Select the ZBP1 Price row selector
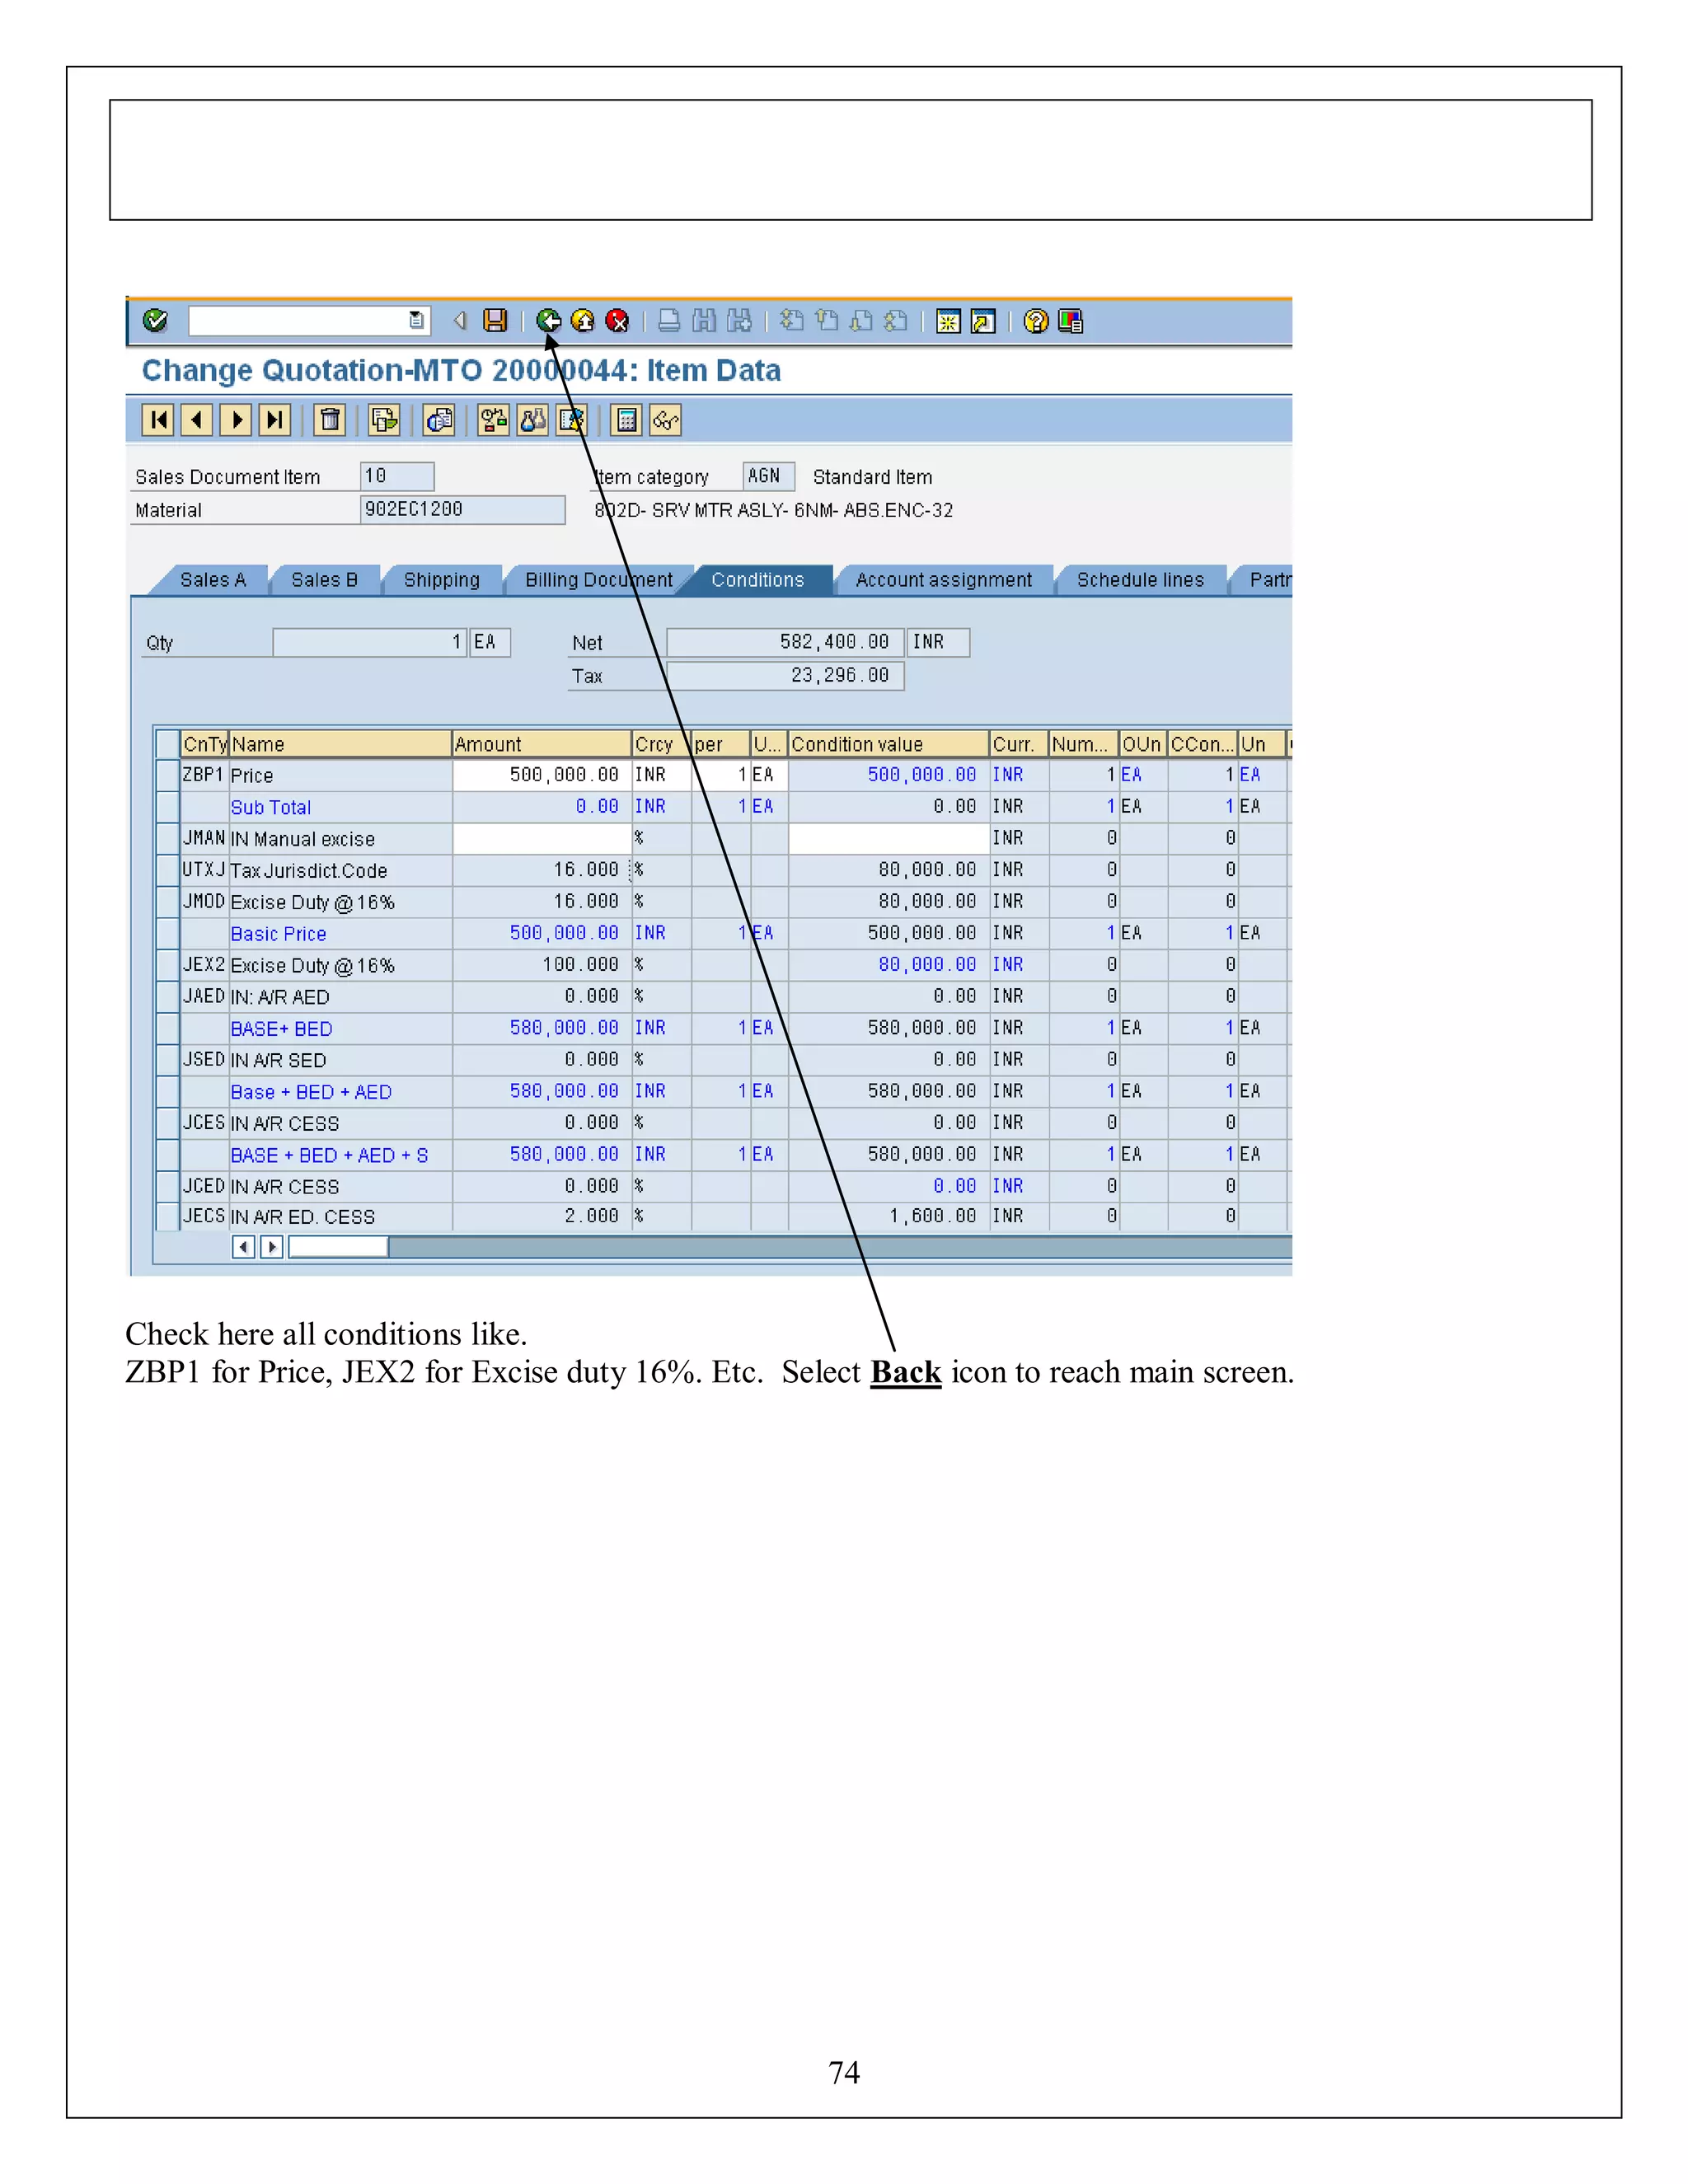 point(167,775)
